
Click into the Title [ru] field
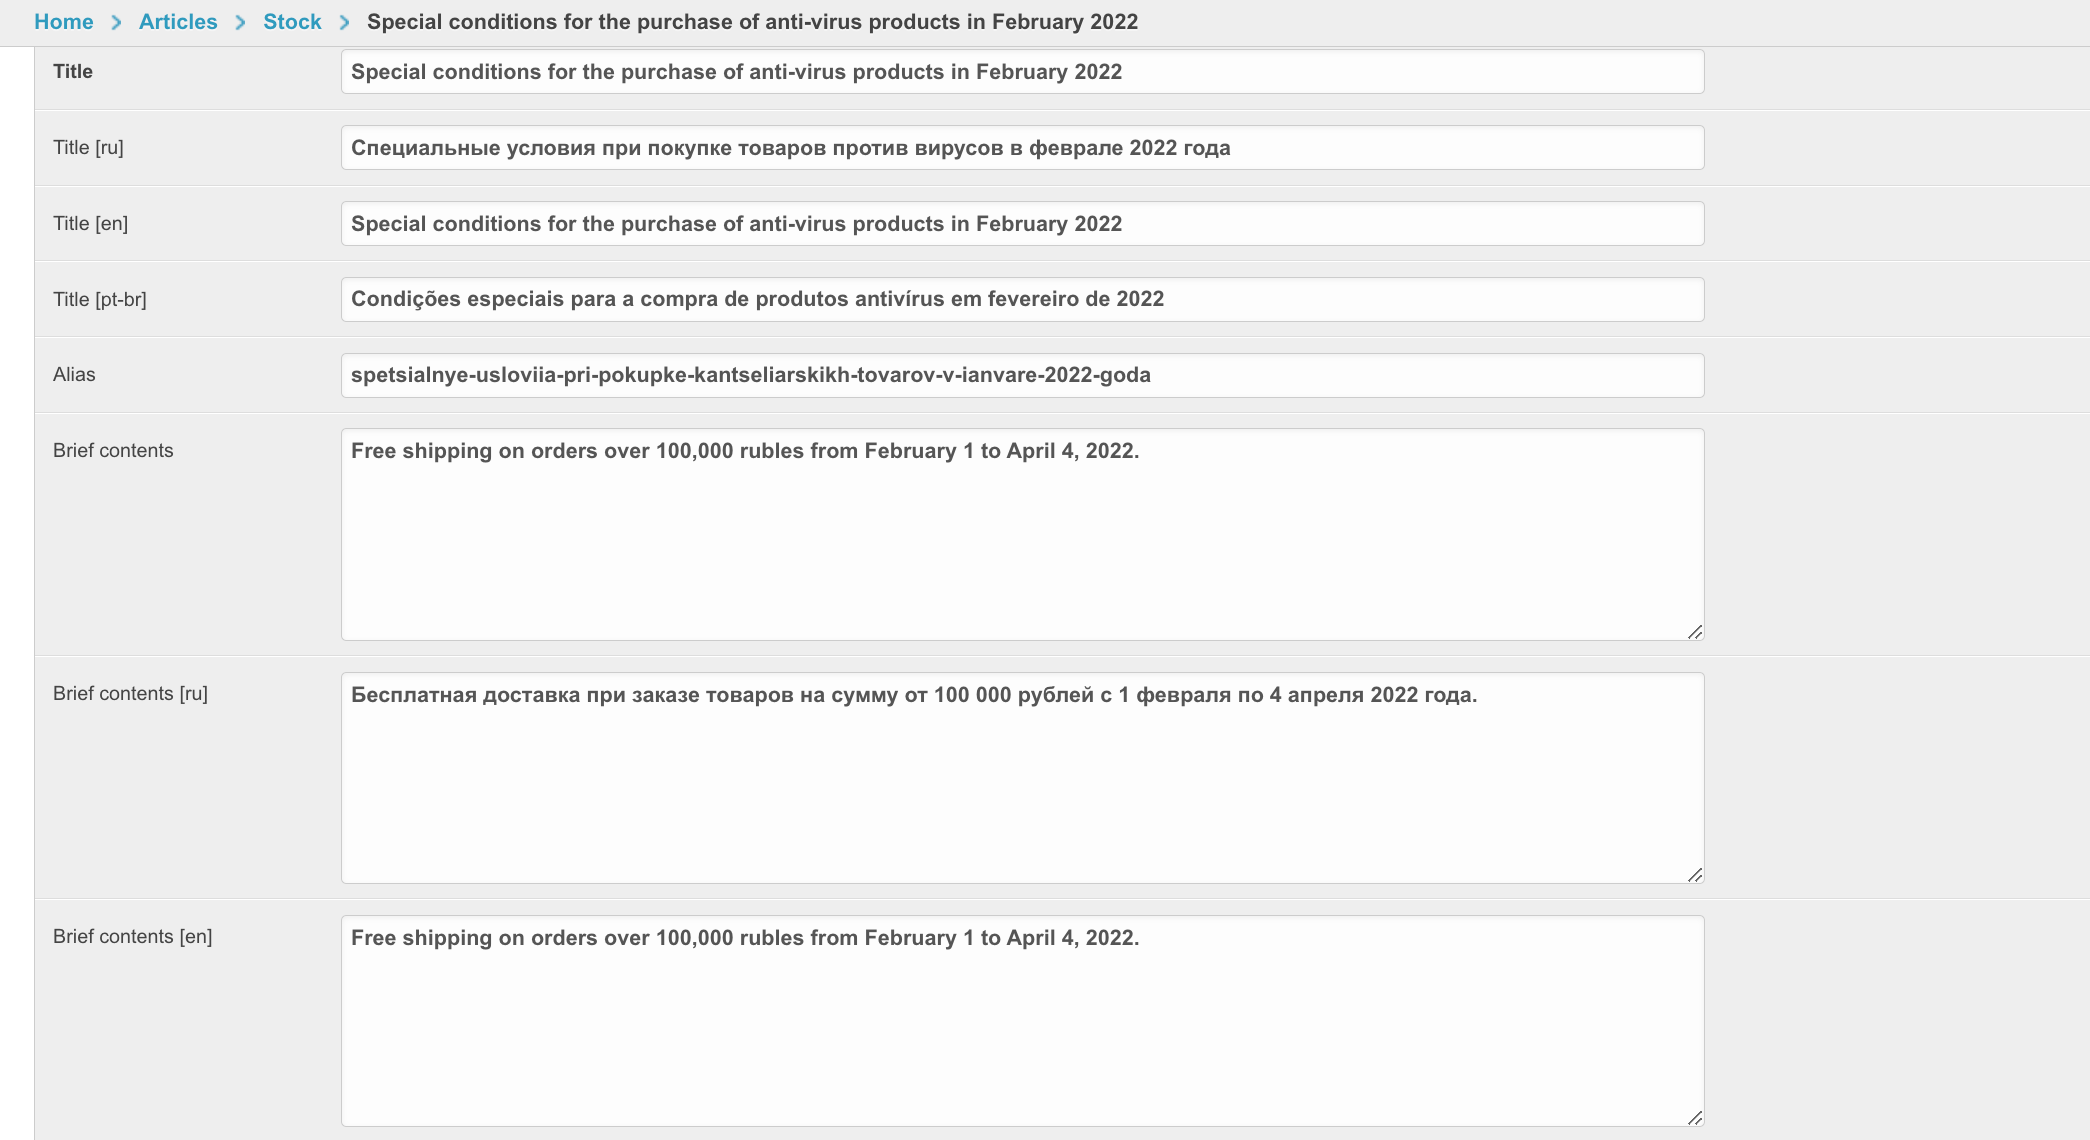click(x=1022, y=148)
